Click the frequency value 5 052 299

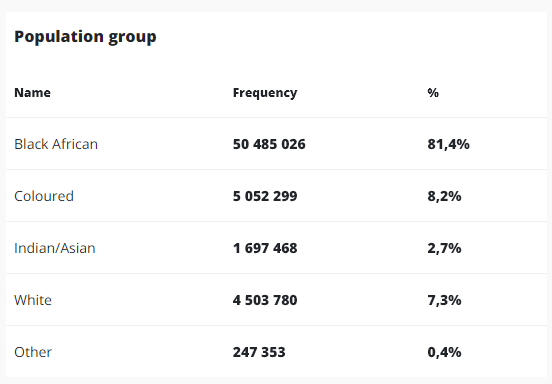coord(265,196)
